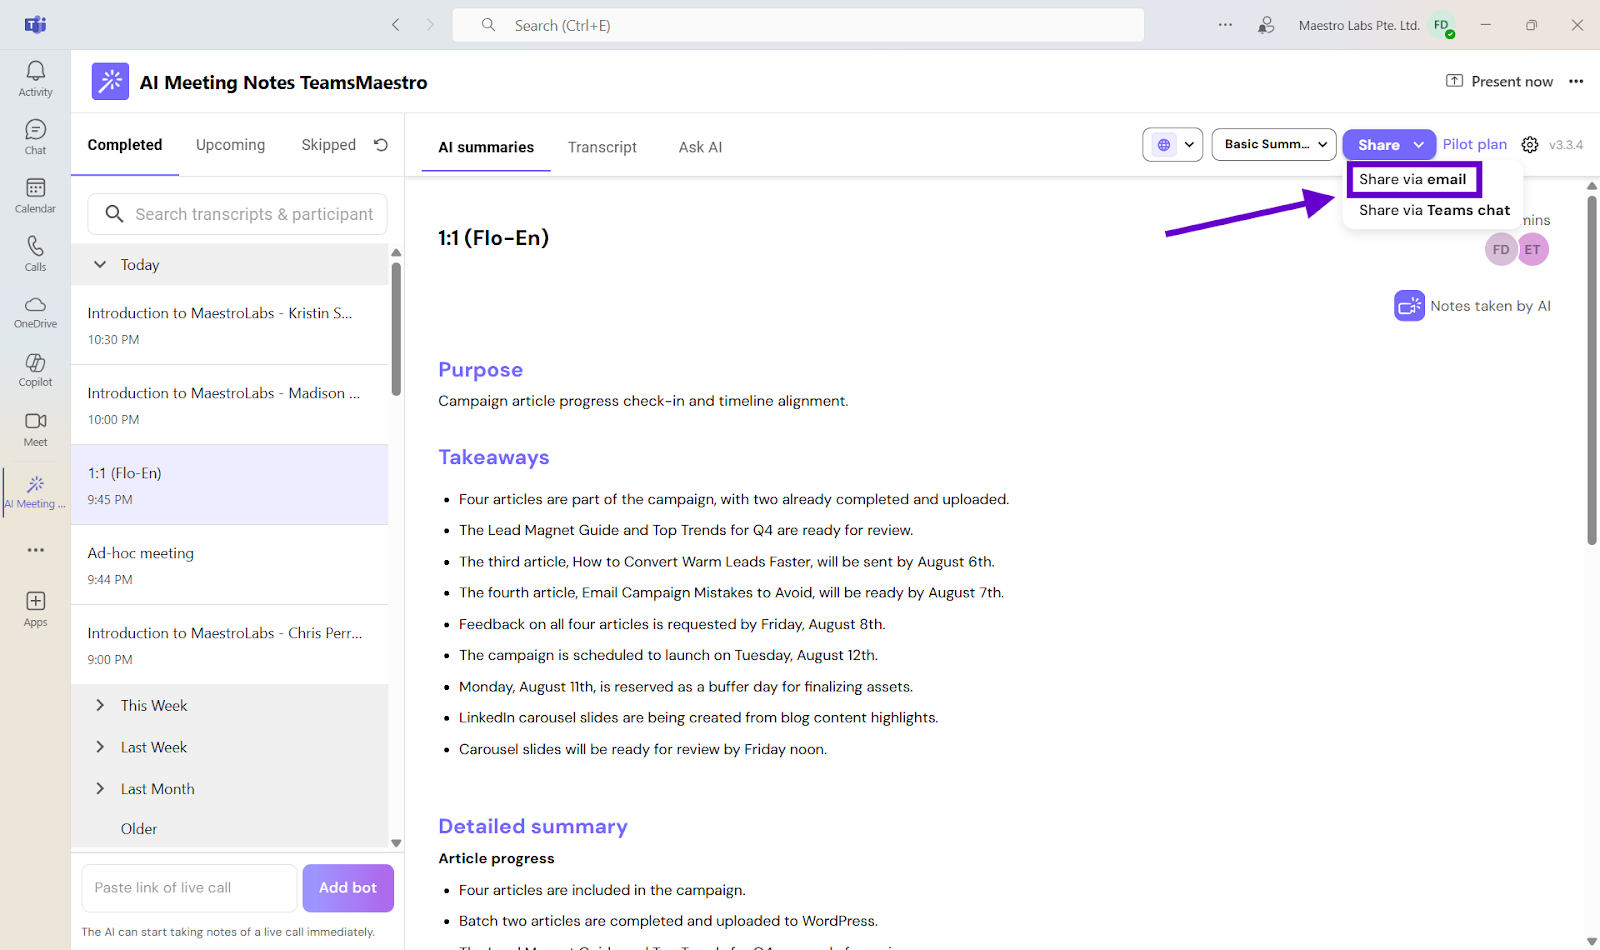Select the 1:1 (Flo-En) meeting entry
The width and height of the screenshot is (1600, 950).
(229, 485)
